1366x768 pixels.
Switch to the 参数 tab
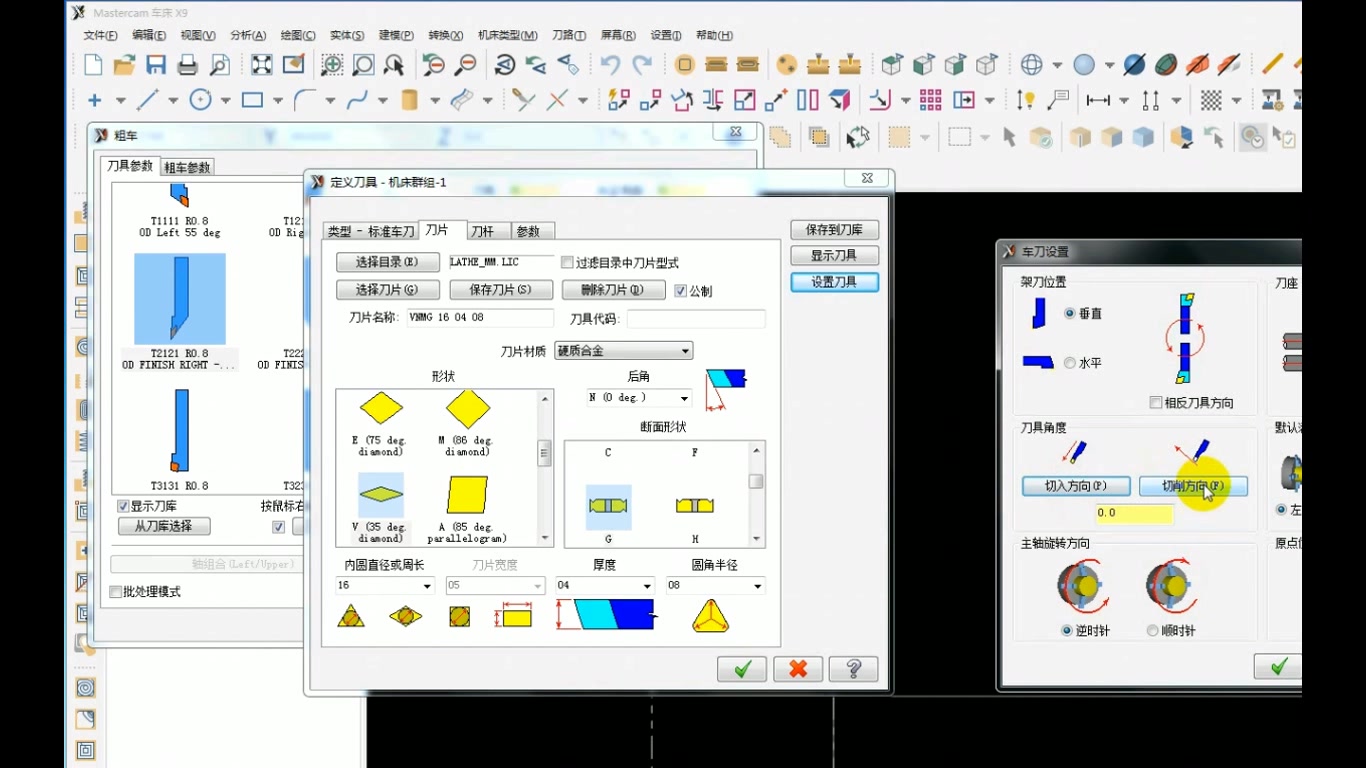tap(528, 231)
